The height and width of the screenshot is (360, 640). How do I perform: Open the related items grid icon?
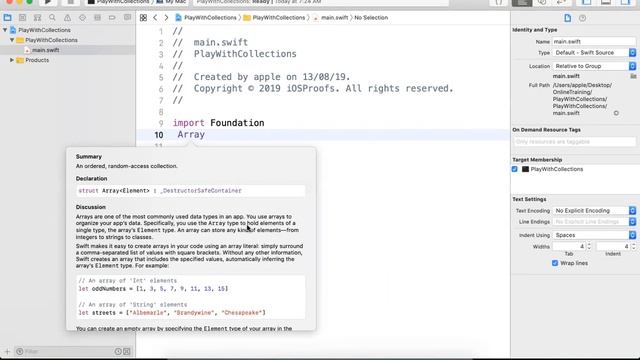143,18
